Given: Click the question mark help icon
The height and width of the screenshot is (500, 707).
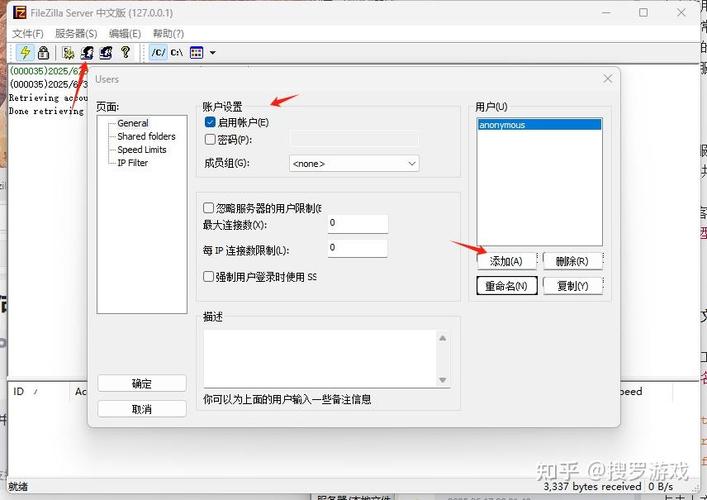Looking at the screenshot, I should [125, 52].
